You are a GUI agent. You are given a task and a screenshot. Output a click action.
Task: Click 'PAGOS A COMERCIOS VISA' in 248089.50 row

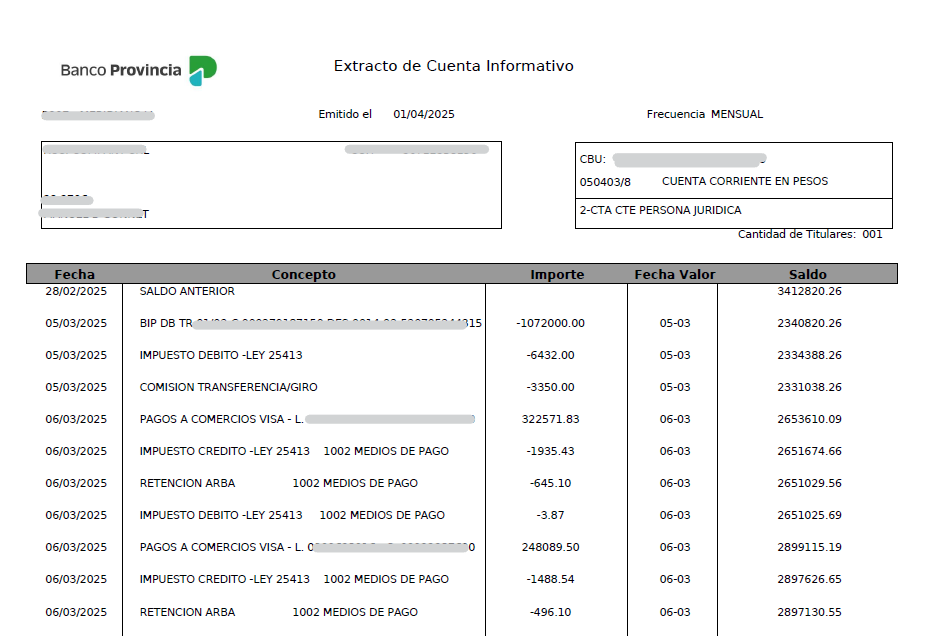(212, 547)
